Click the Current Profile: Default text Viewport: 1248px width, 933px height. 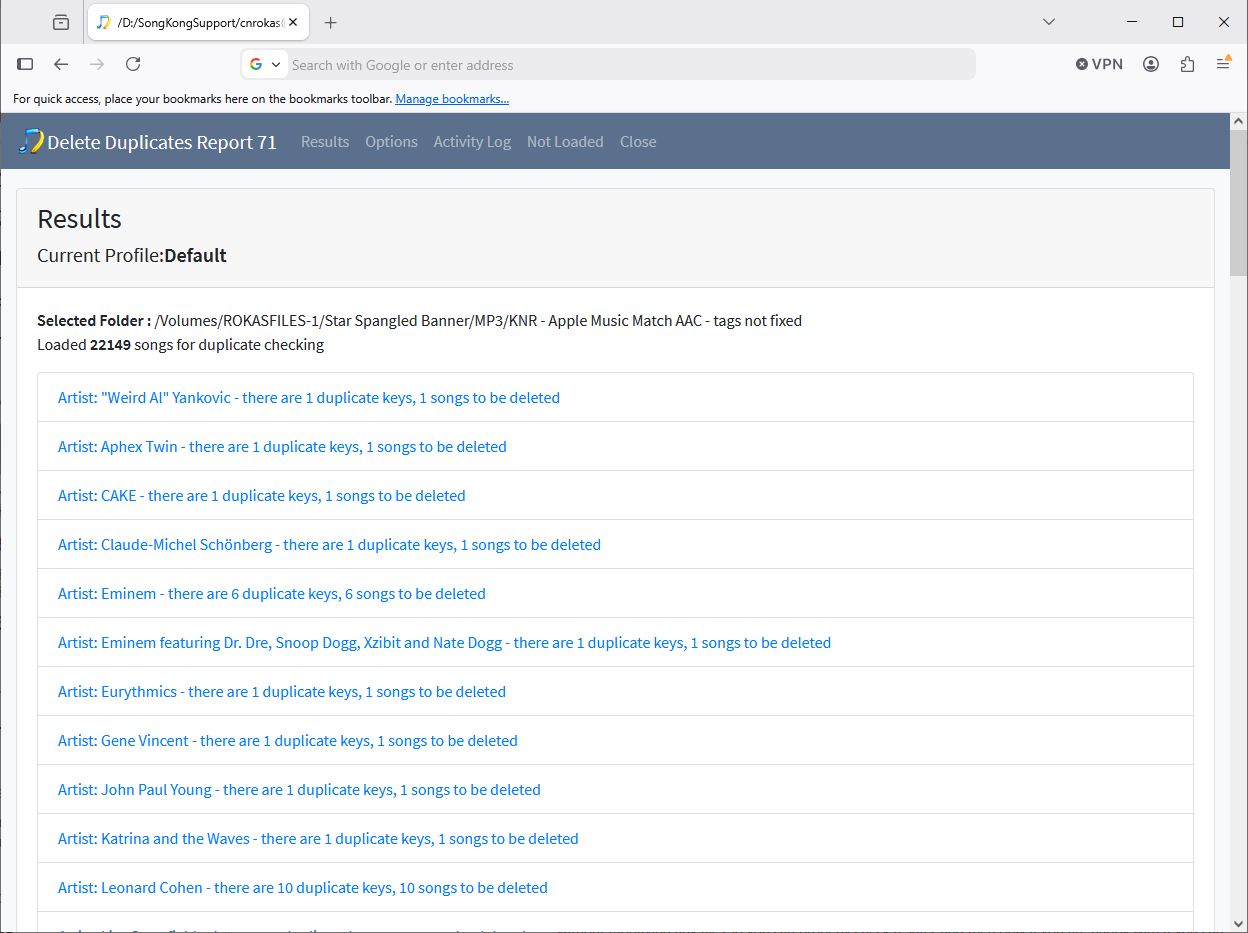click(132, 255)
